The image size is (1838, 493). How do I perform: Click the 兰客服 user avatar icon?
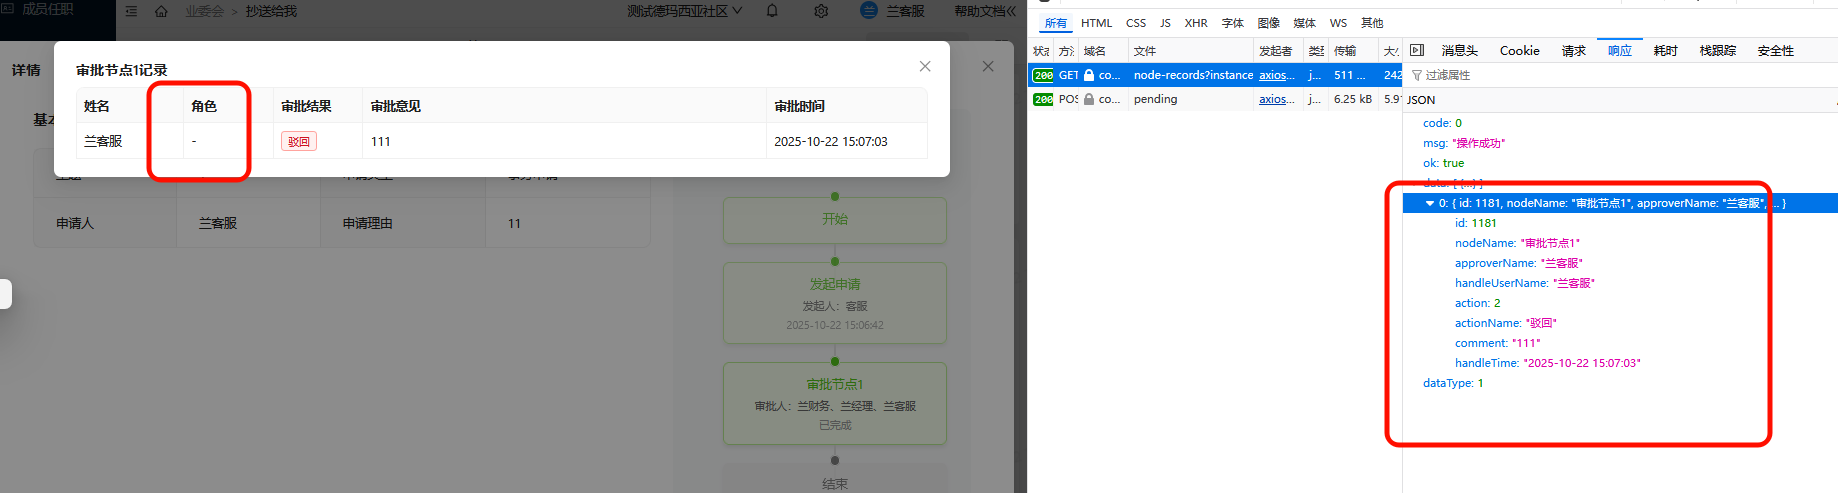[x=869, y=10]
